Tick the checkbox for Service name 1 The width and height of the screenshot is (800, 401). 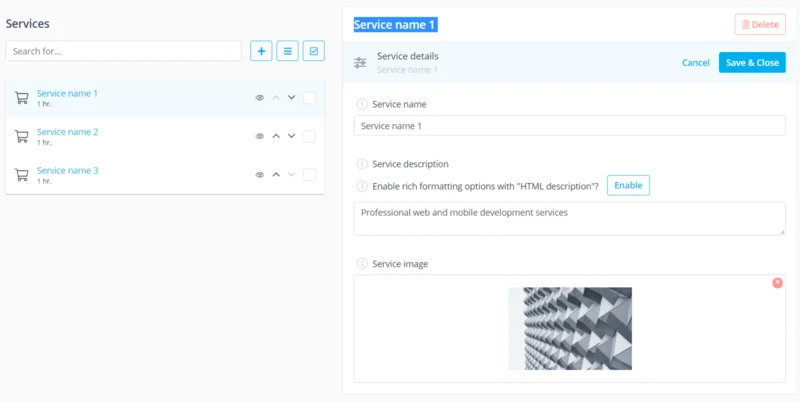pyautogui.click(x=309, y=98)
